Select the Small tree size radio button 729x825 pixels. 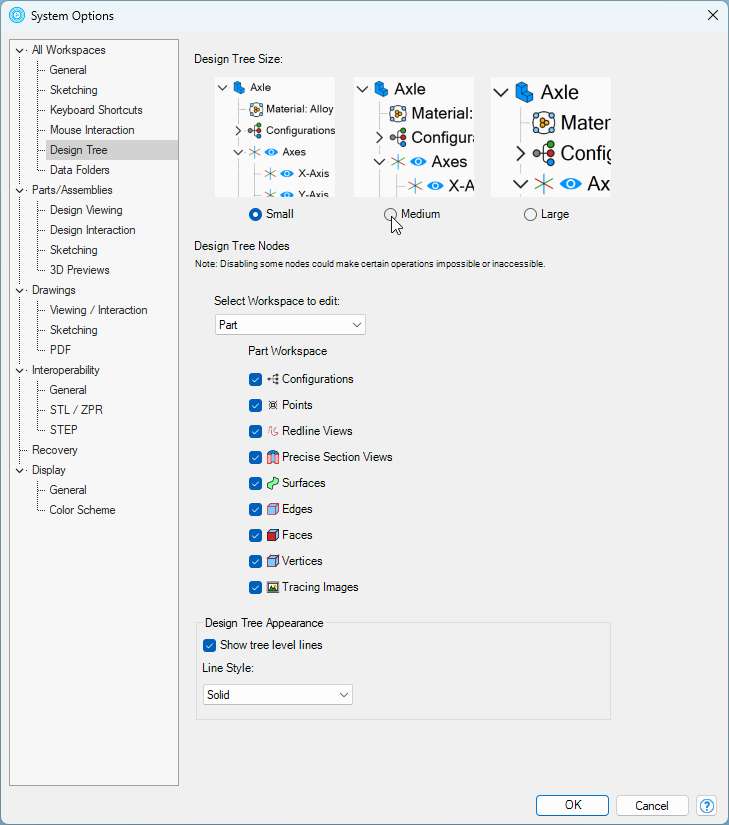click(x=255, y=214)
